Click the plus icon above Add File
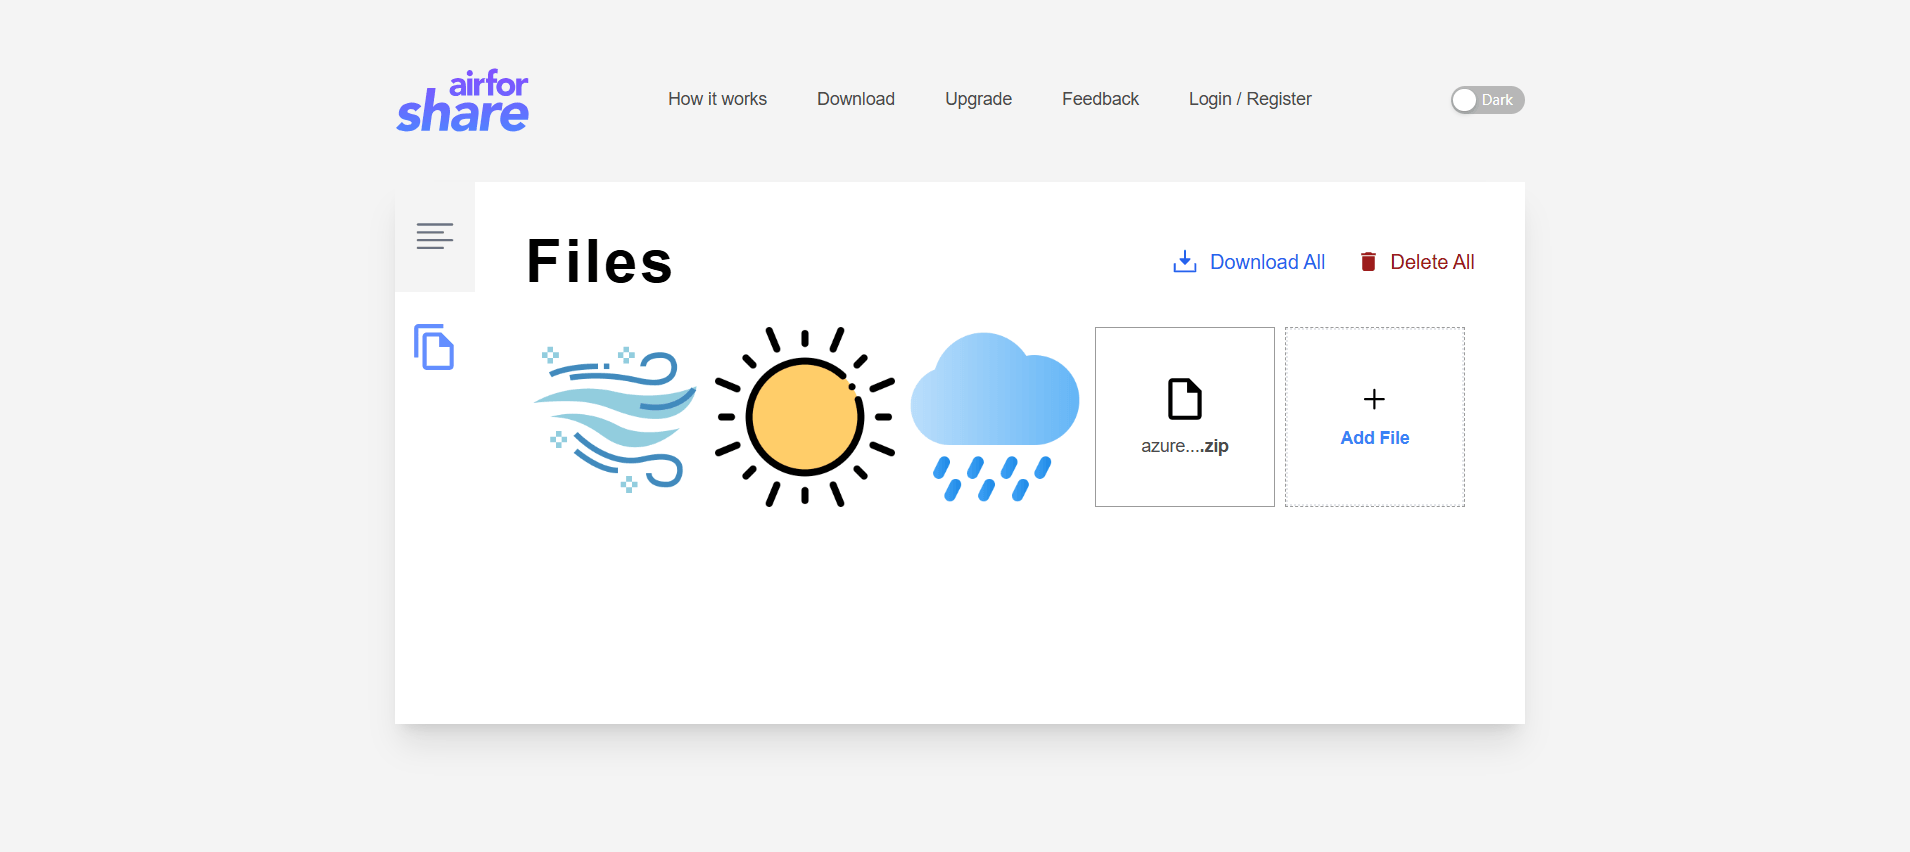This screenshot has height=852, width=1910. [1374, 399]
